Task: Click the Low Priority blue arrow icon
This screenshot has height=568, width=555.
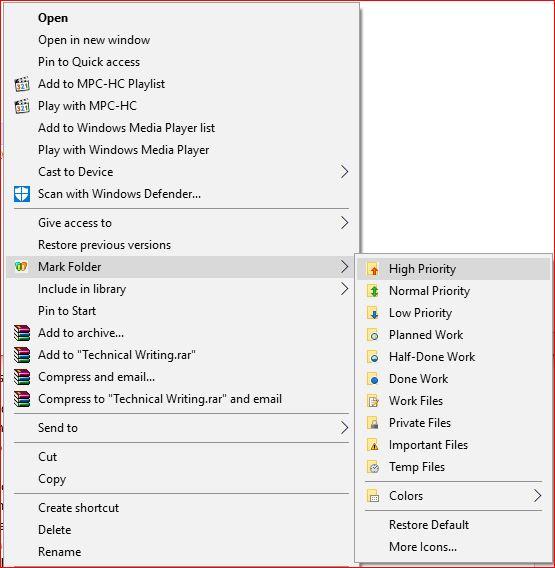Action: [373, 313]
